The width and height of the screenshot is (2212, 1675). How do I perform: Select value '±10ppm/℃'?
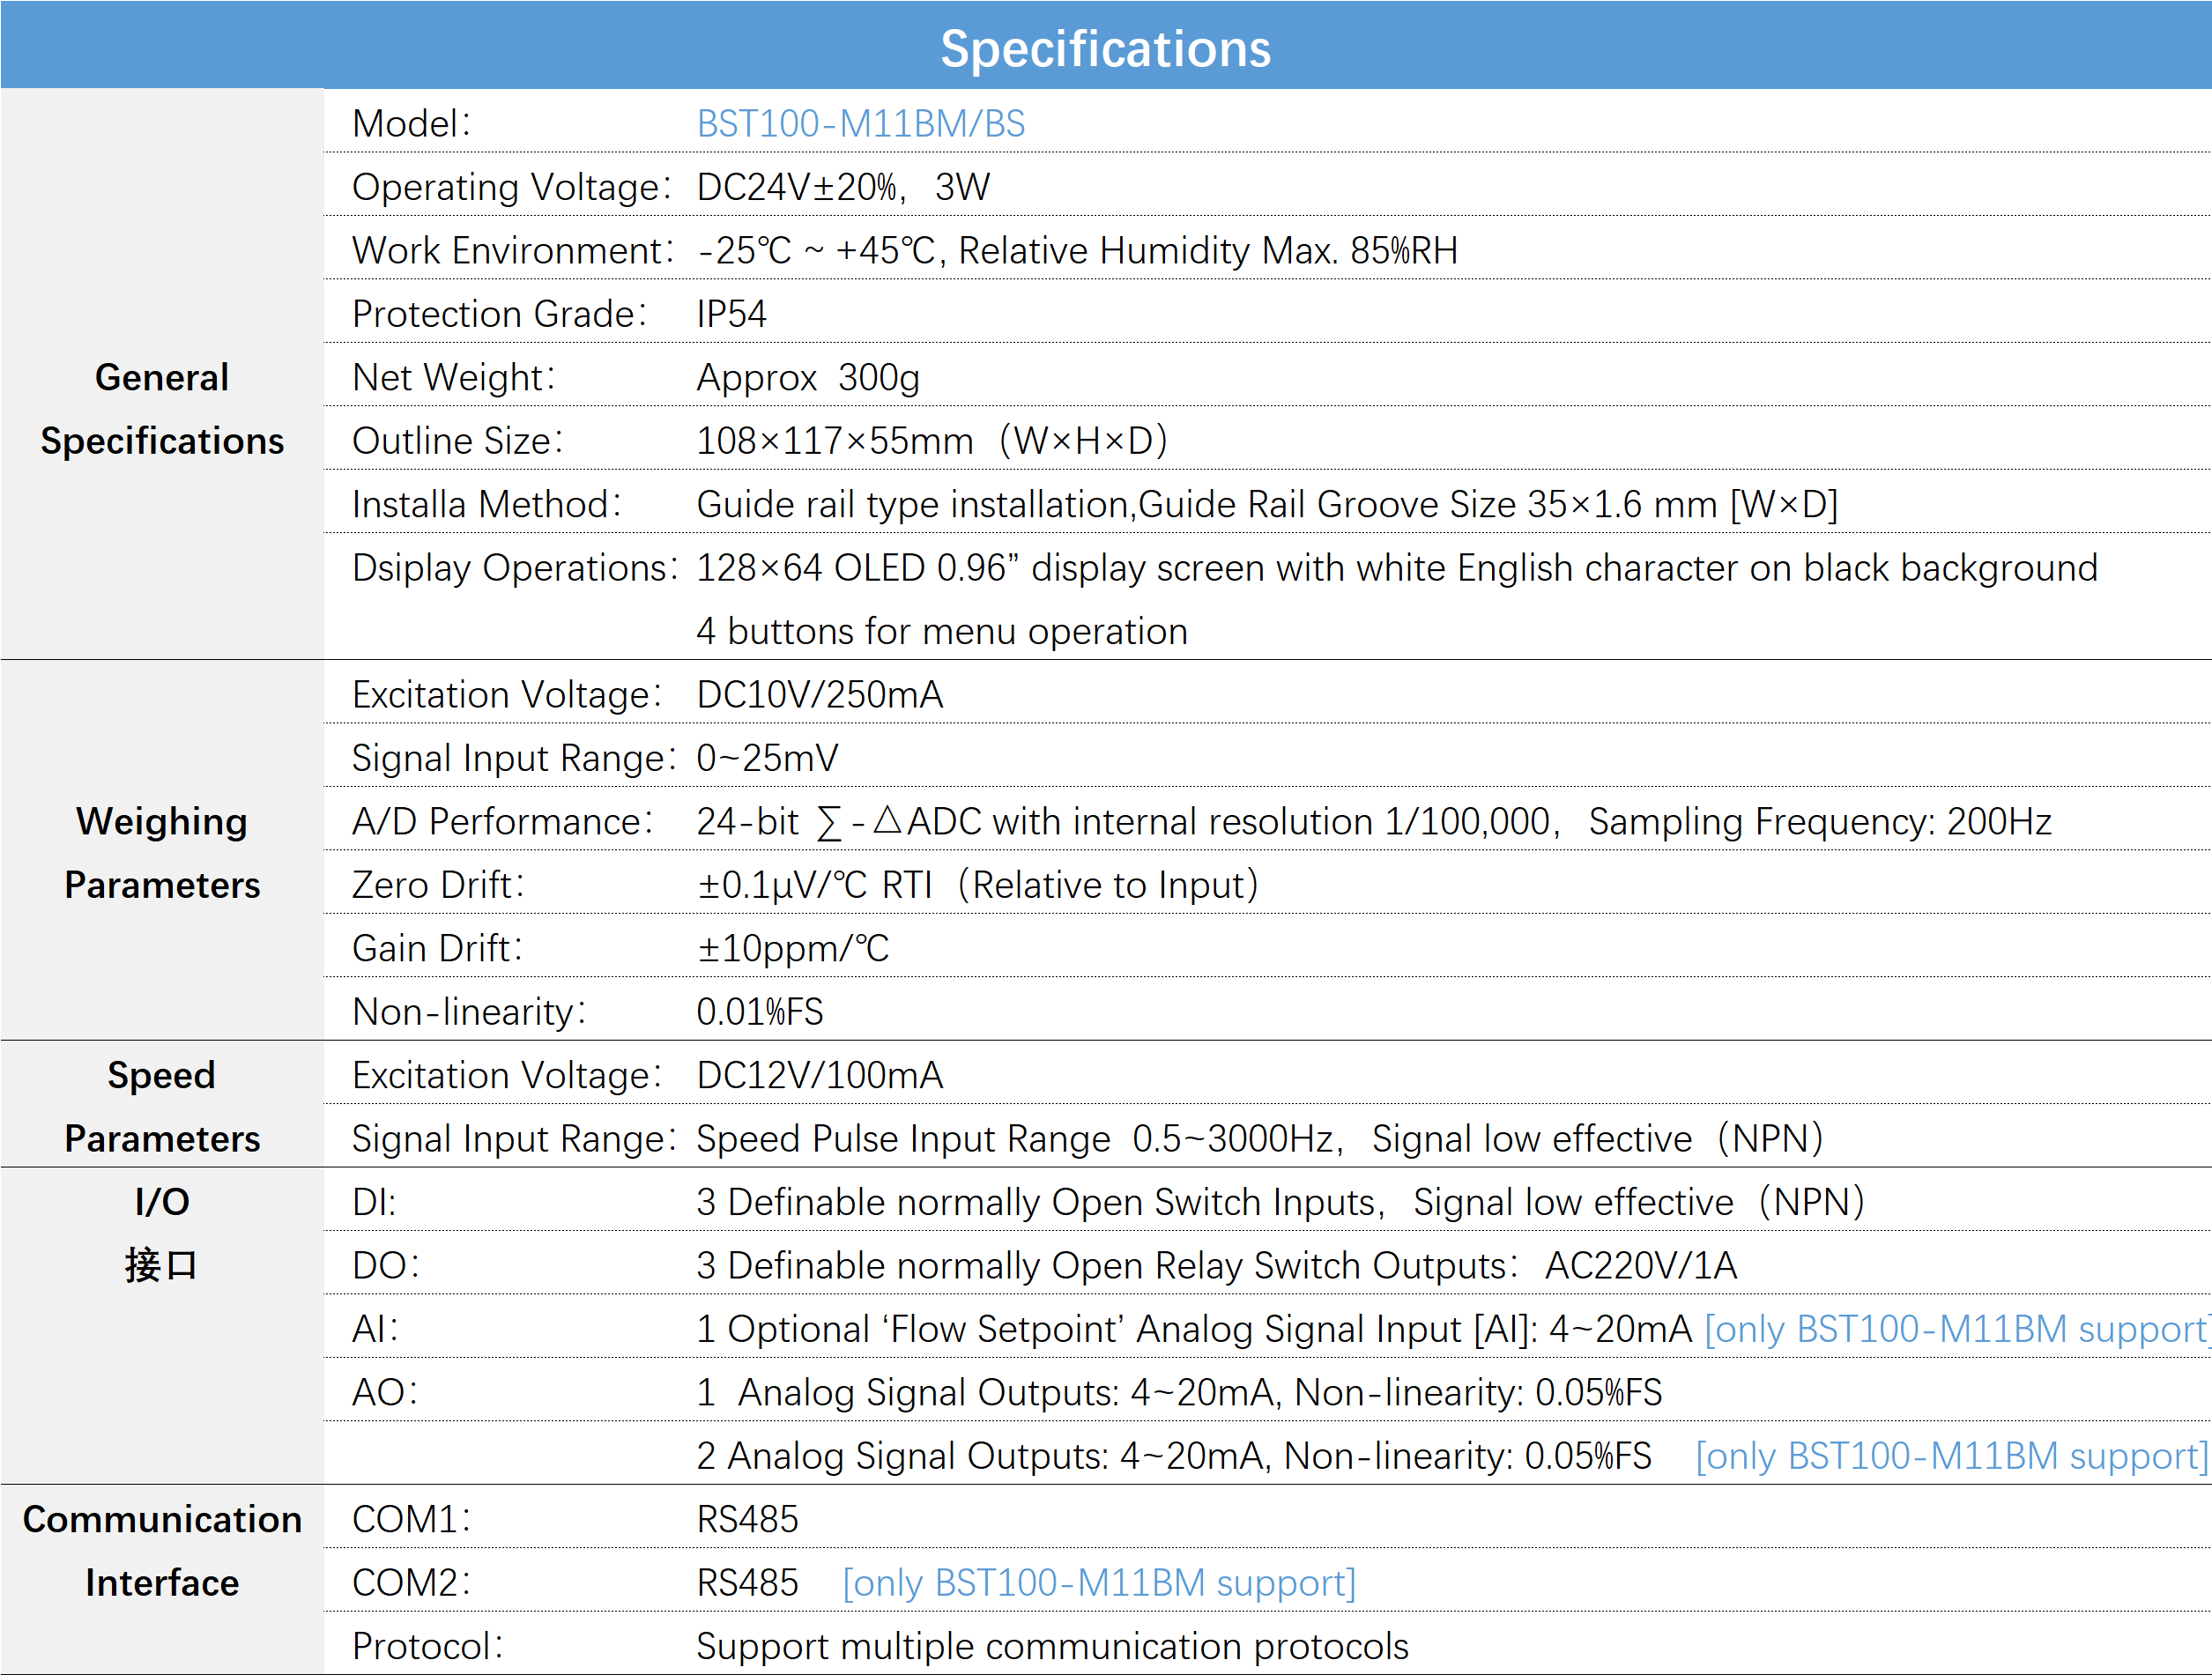[792, 948]
